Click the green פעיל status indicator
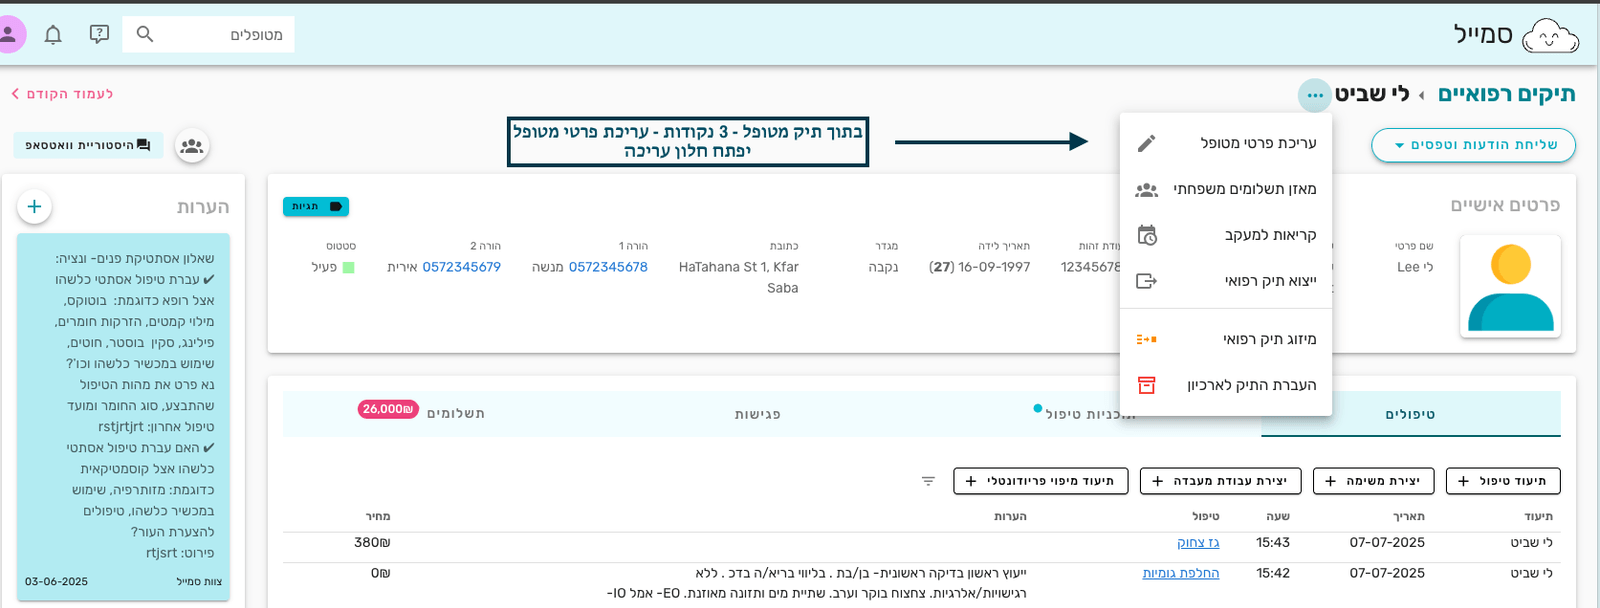This screenshot has width=1600, height=608. click(x=349, y=268)
